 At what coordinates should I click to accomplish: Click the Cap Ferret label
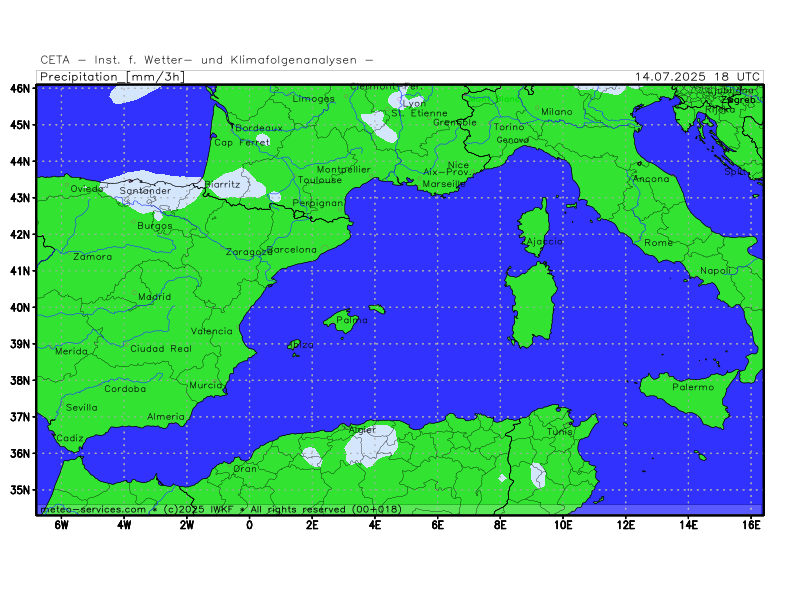tap(242, 142)
